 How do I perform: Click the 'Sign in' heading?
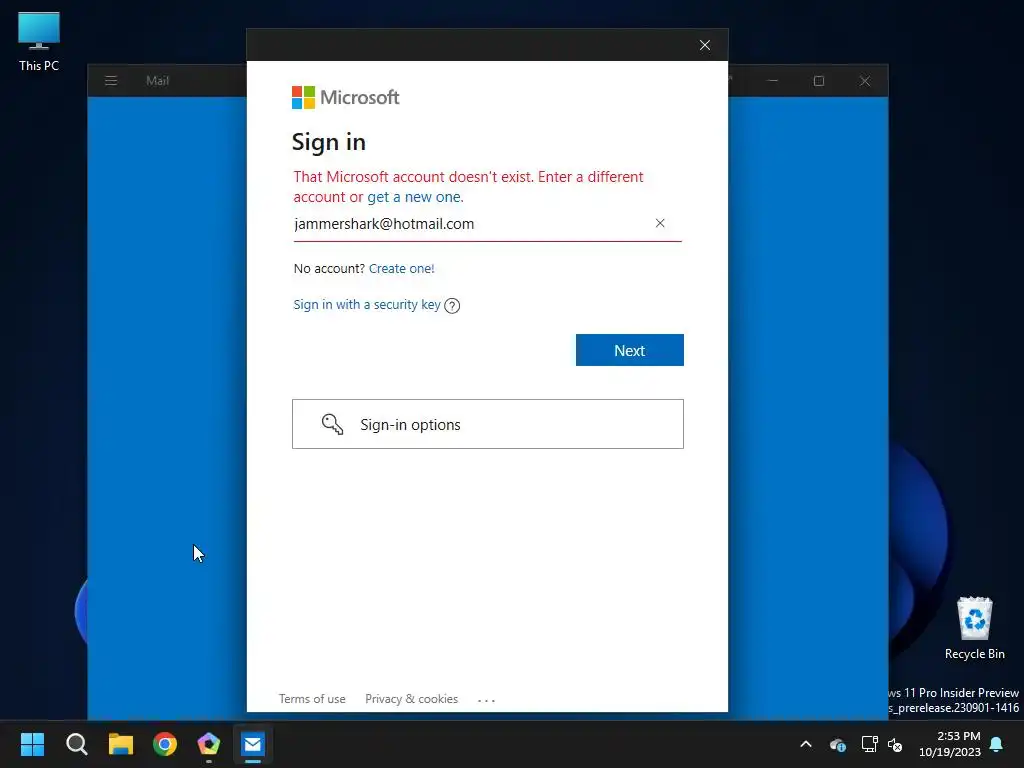pos(328,142)
